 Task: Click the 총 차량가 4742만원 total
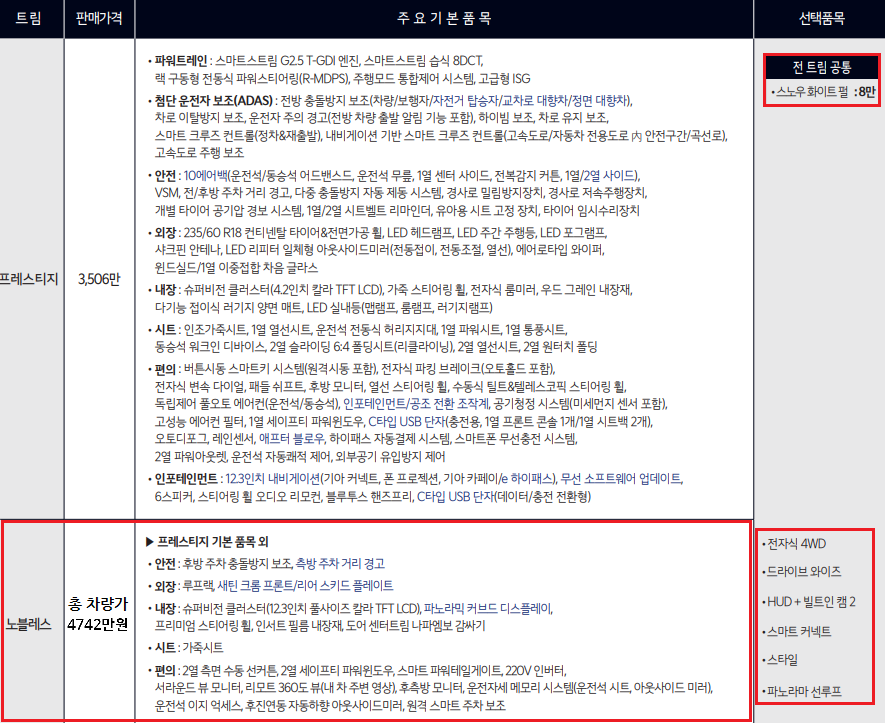[x=98, y=616]
